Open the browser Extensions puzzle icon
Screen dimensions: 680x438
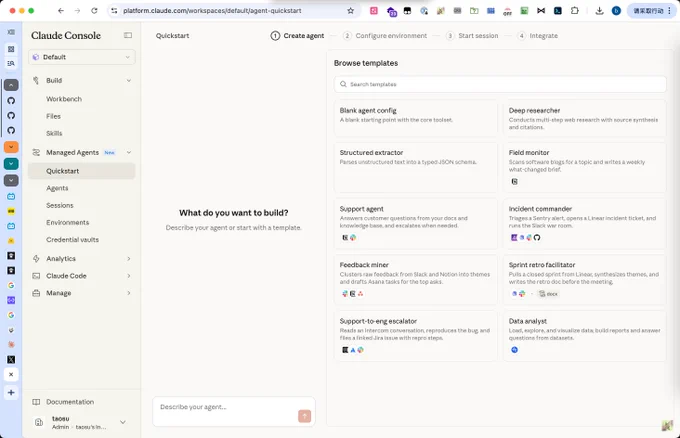[575, 11]
